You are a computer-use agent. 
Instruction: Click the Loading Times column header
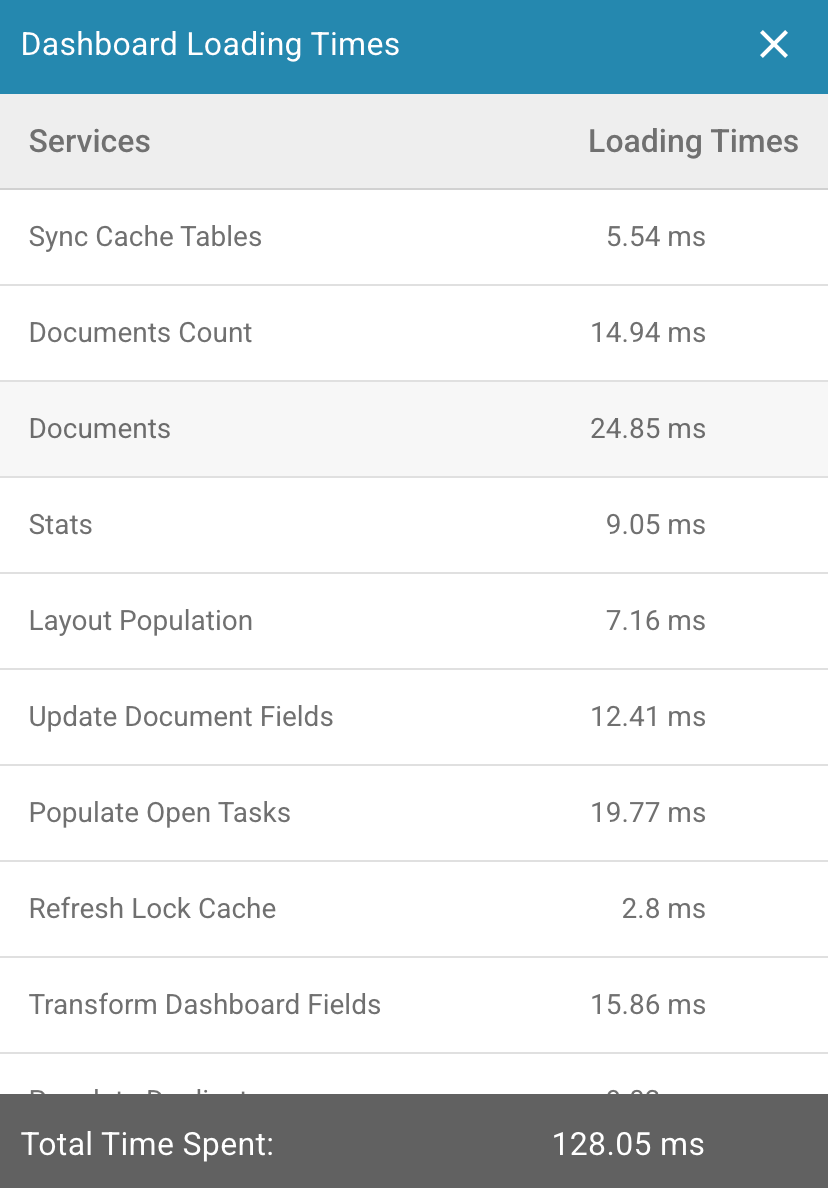point(692,141)
